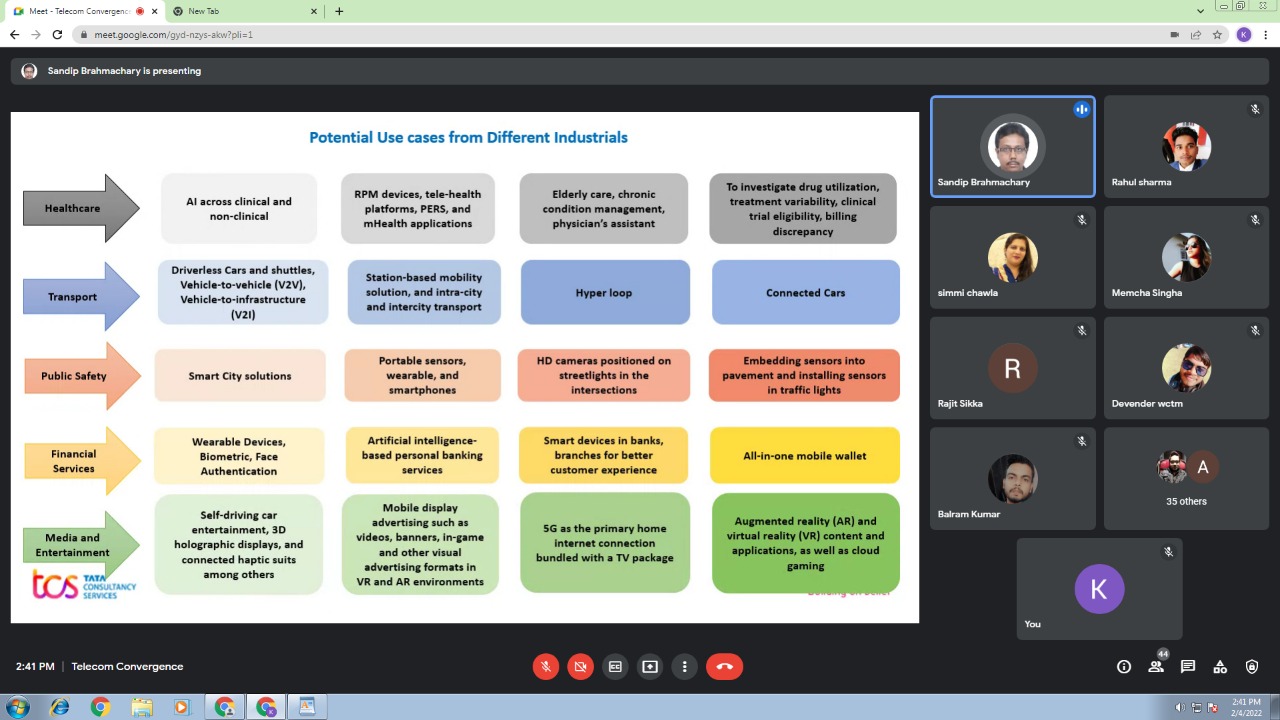The width and height of the screenshot is (1280, 720).
Task: Open the meeting details info icon
Action: [1124, 667]
